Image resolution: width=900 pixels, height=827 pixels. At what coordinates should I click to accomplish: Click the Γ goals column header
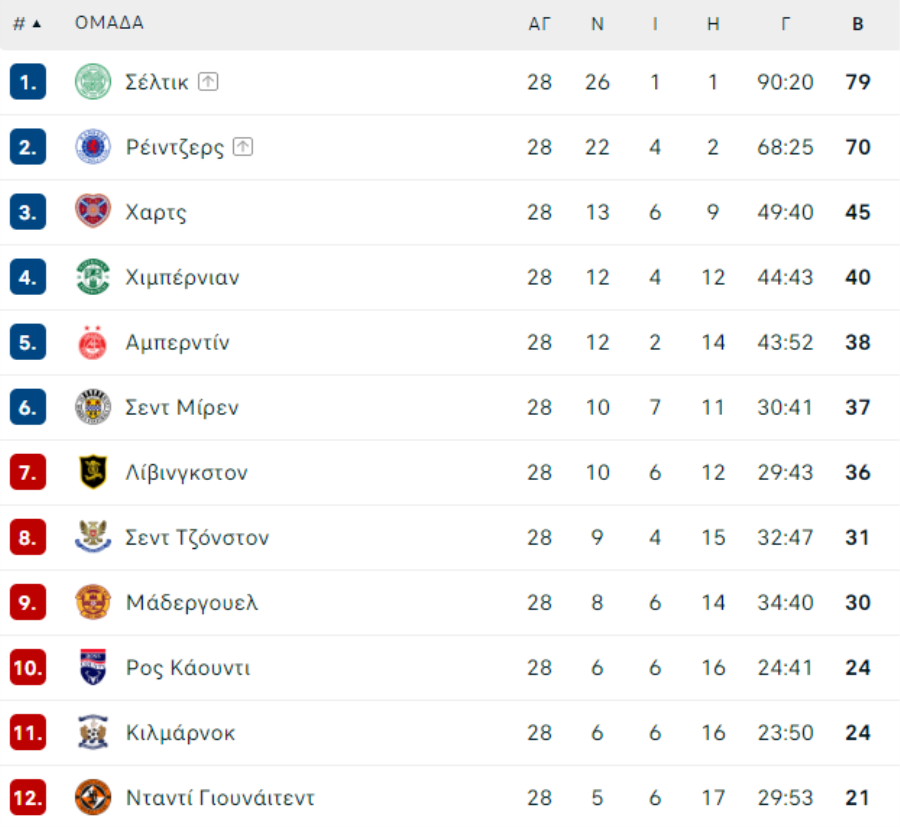click(786, 24)
